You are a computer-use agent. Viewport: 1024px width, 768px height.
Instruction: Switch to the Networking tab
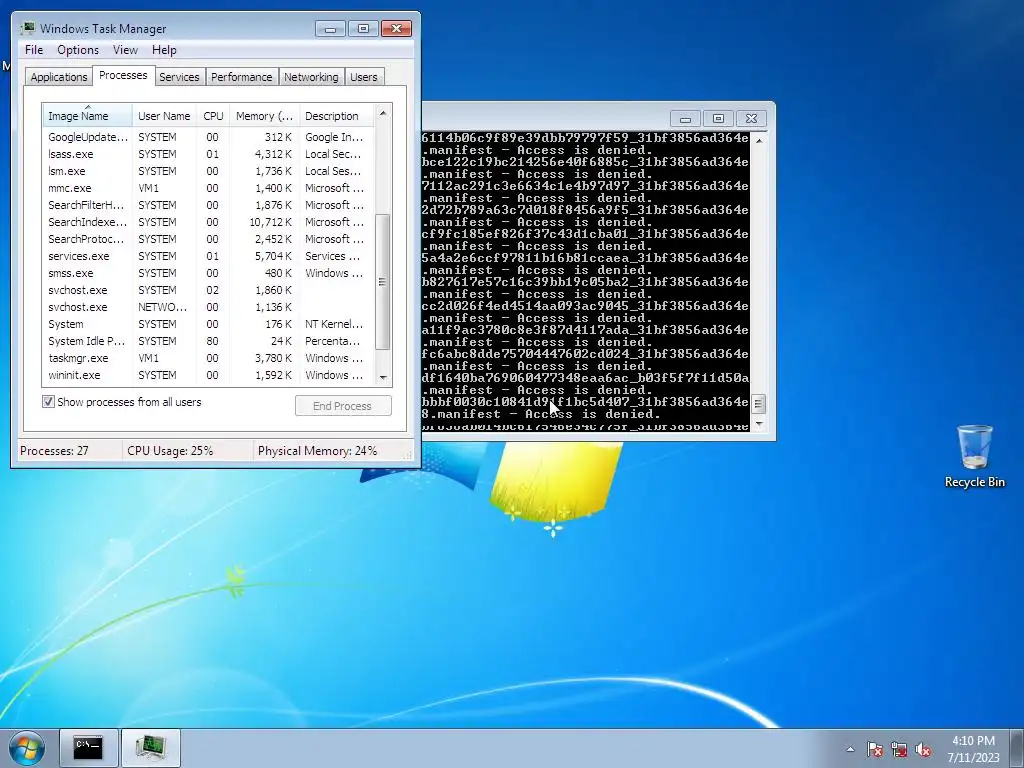312,77
